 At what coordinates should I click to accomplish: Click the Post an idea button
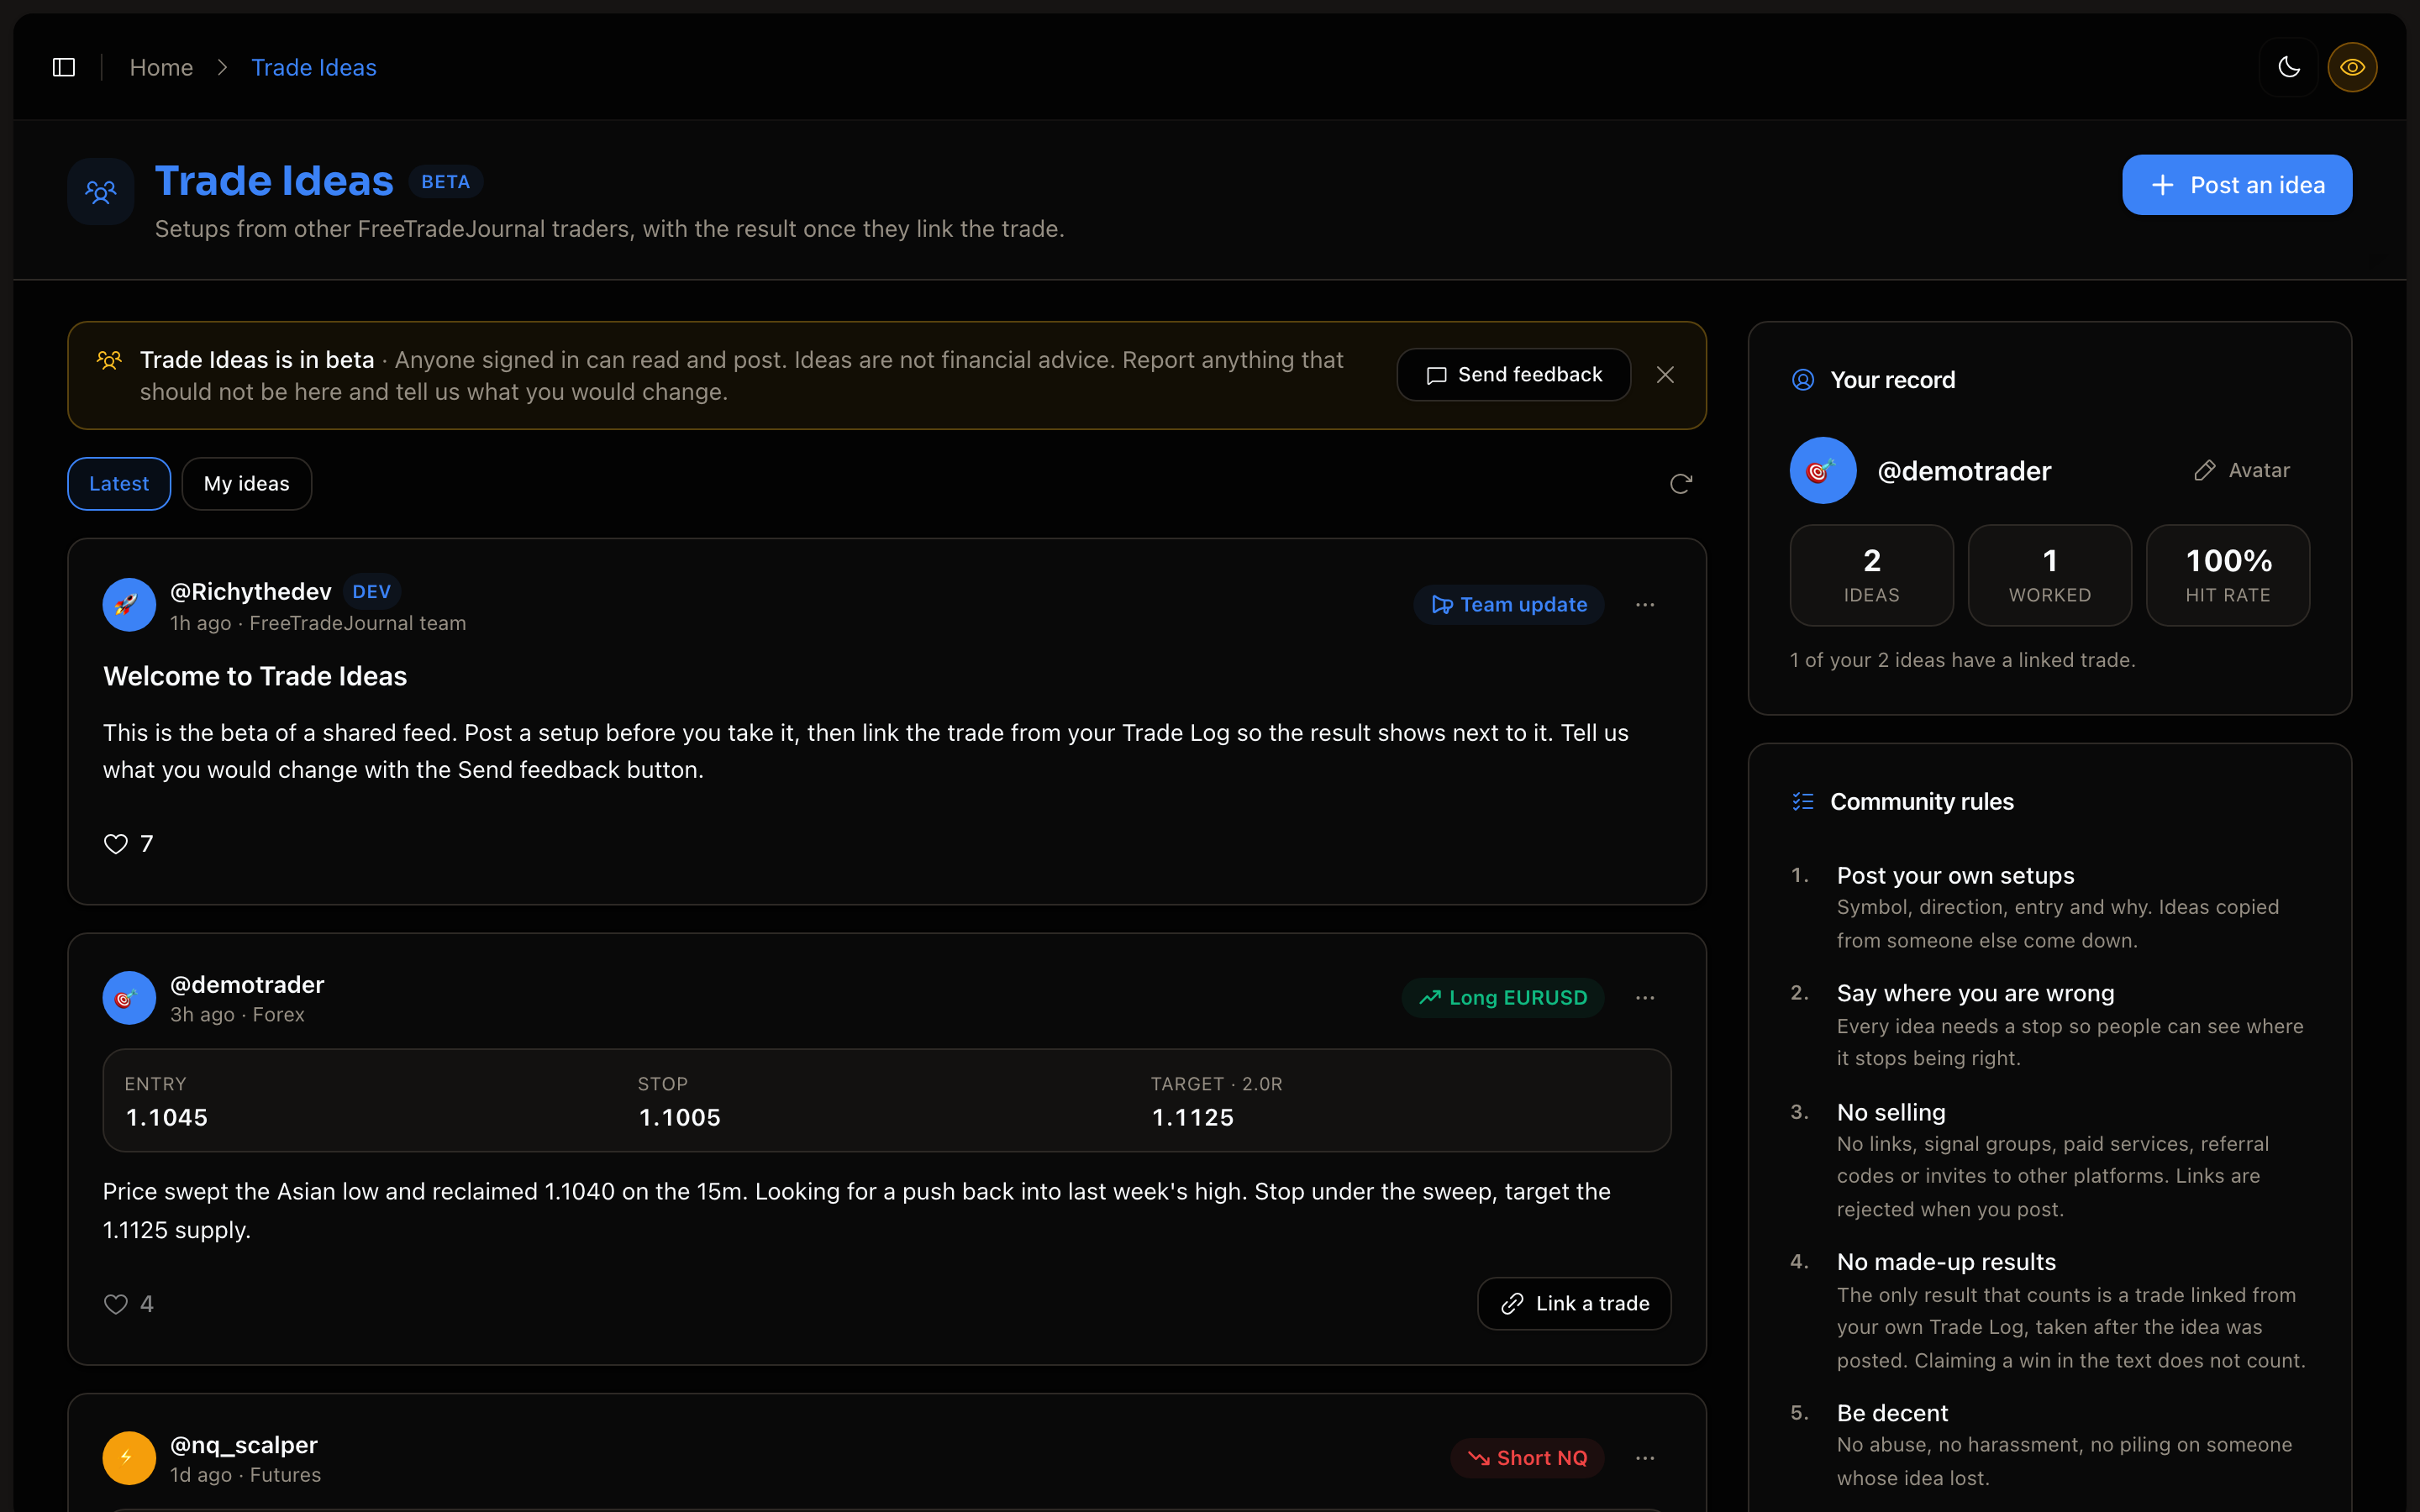(x=2237, y=185)
